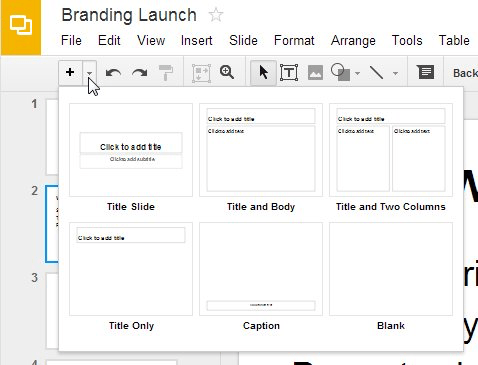Open the Slide menu
The height and width of the screenshot is (365, 478).
point(243,41)
